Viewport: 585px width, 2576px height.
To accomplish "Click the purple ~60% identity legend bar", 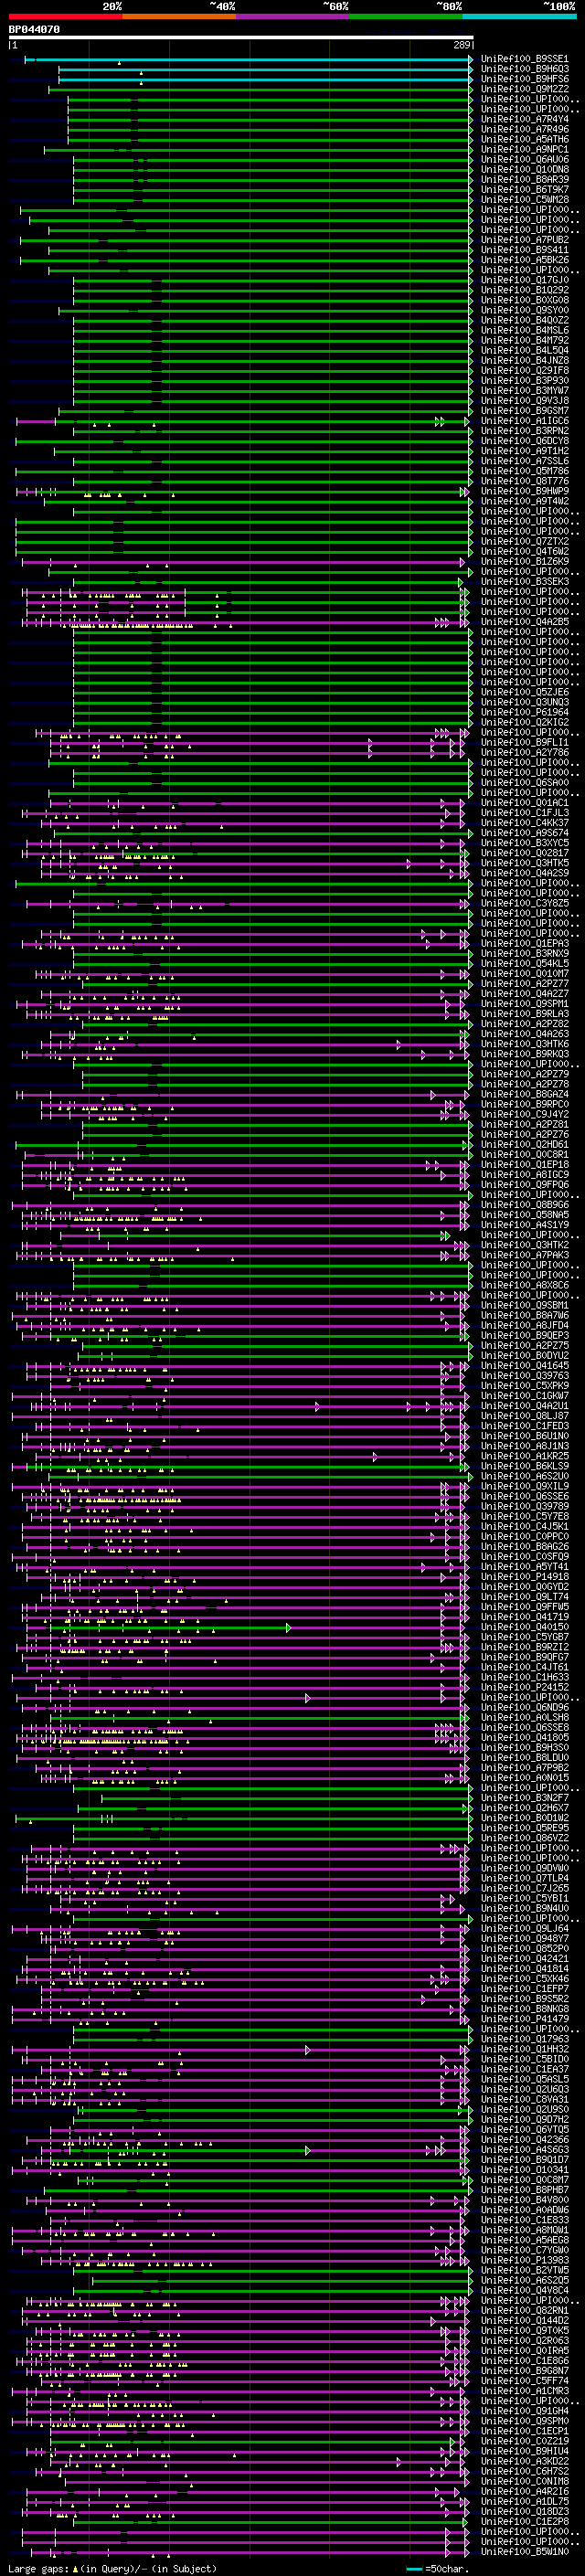I will (x=293, y=16).
